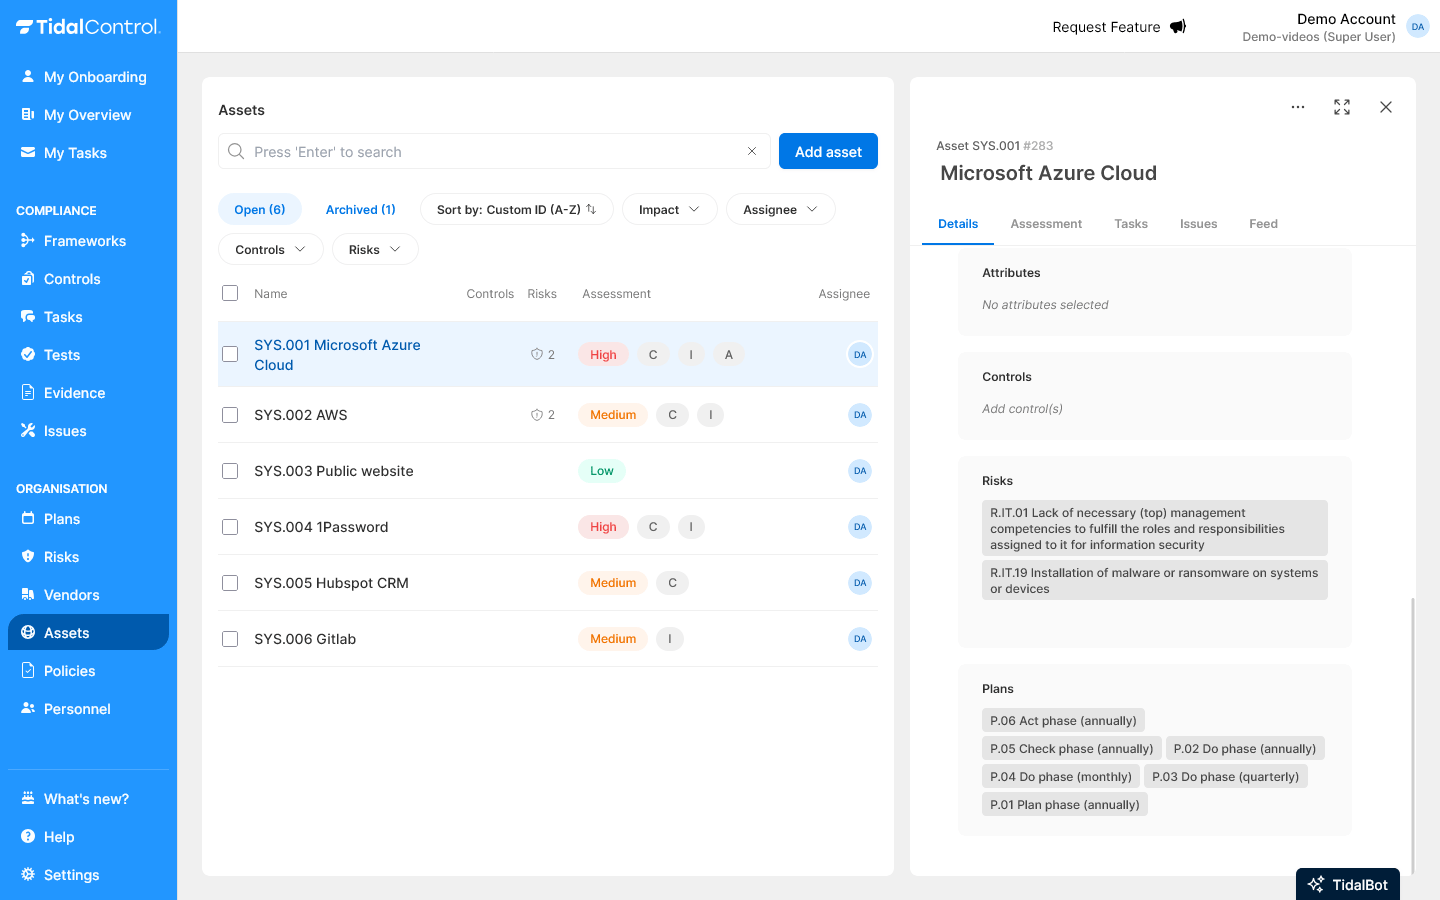Screen dimensions: 1440x900
Task: Expand asset panel to fullscreen
Action: pos(1342,107)
